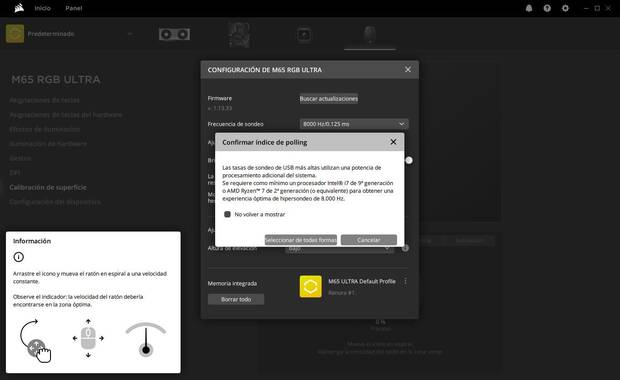Click the Borrar todo button
620x380 pixels.
tap(236, 299)
